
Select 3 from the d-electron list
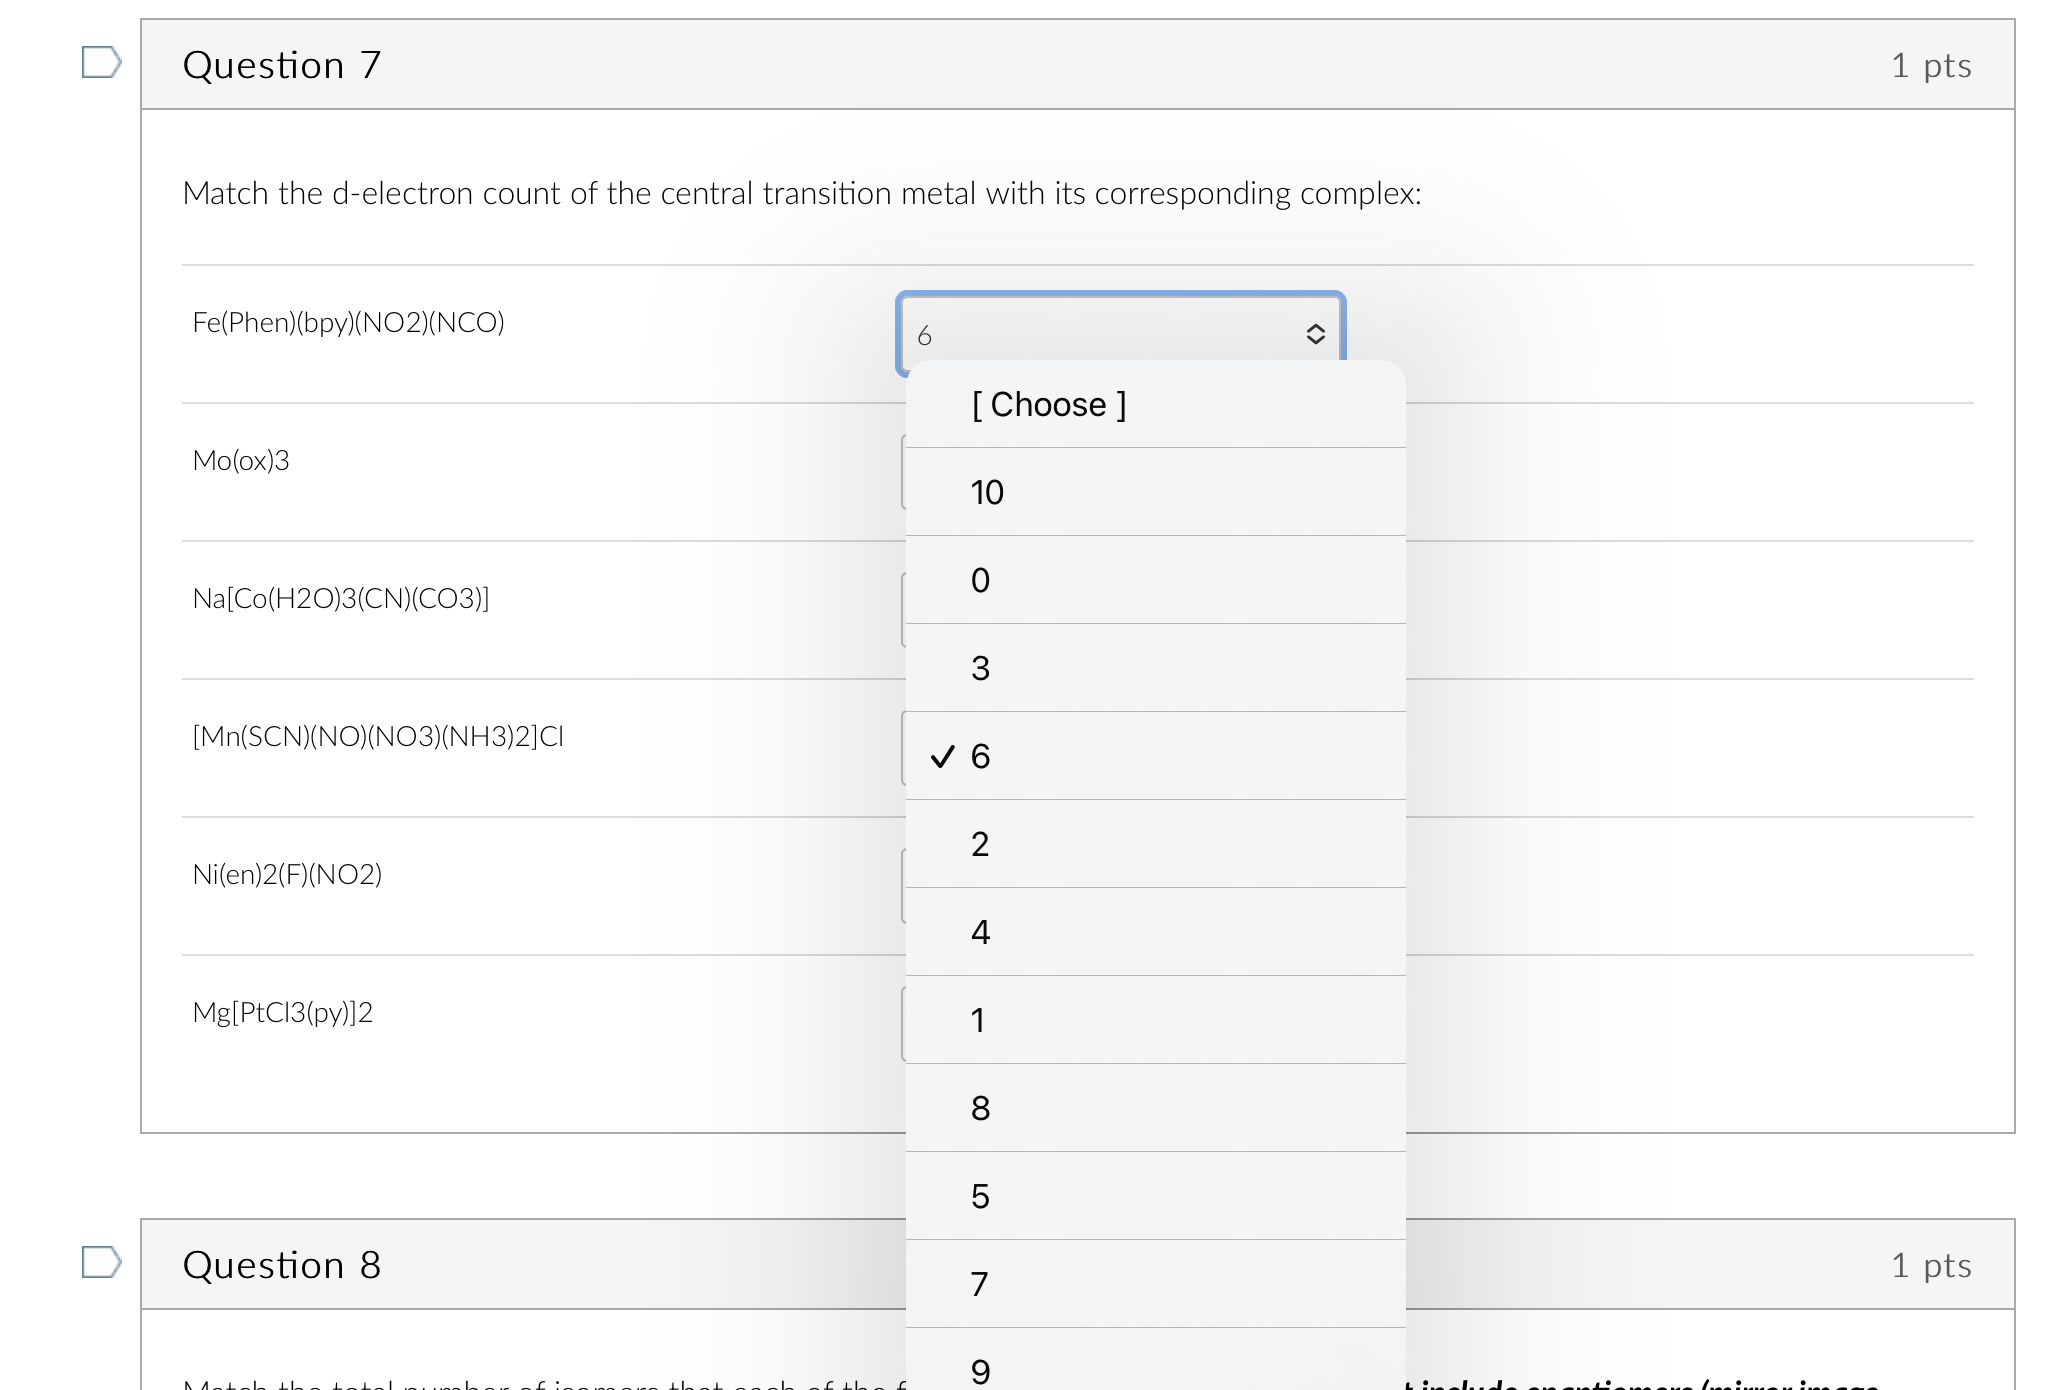[980, 668]
